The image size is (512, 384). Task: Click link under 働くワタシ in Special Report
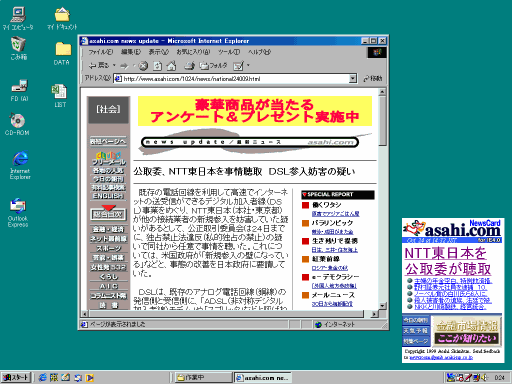click(x=335, y=214)
